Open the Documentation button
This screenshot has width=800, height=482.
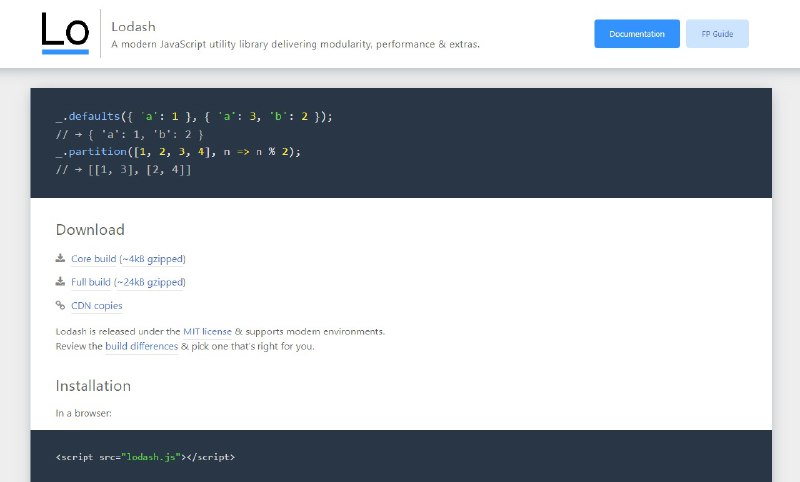(x=637, y=34)
